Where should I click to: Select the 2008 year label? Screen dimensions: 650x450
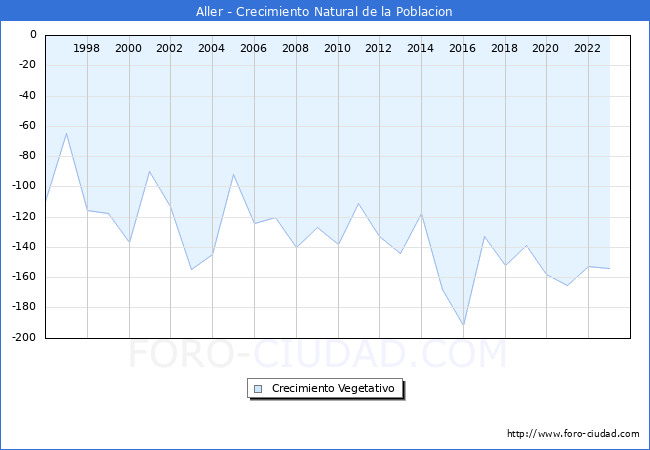point(295,48)
